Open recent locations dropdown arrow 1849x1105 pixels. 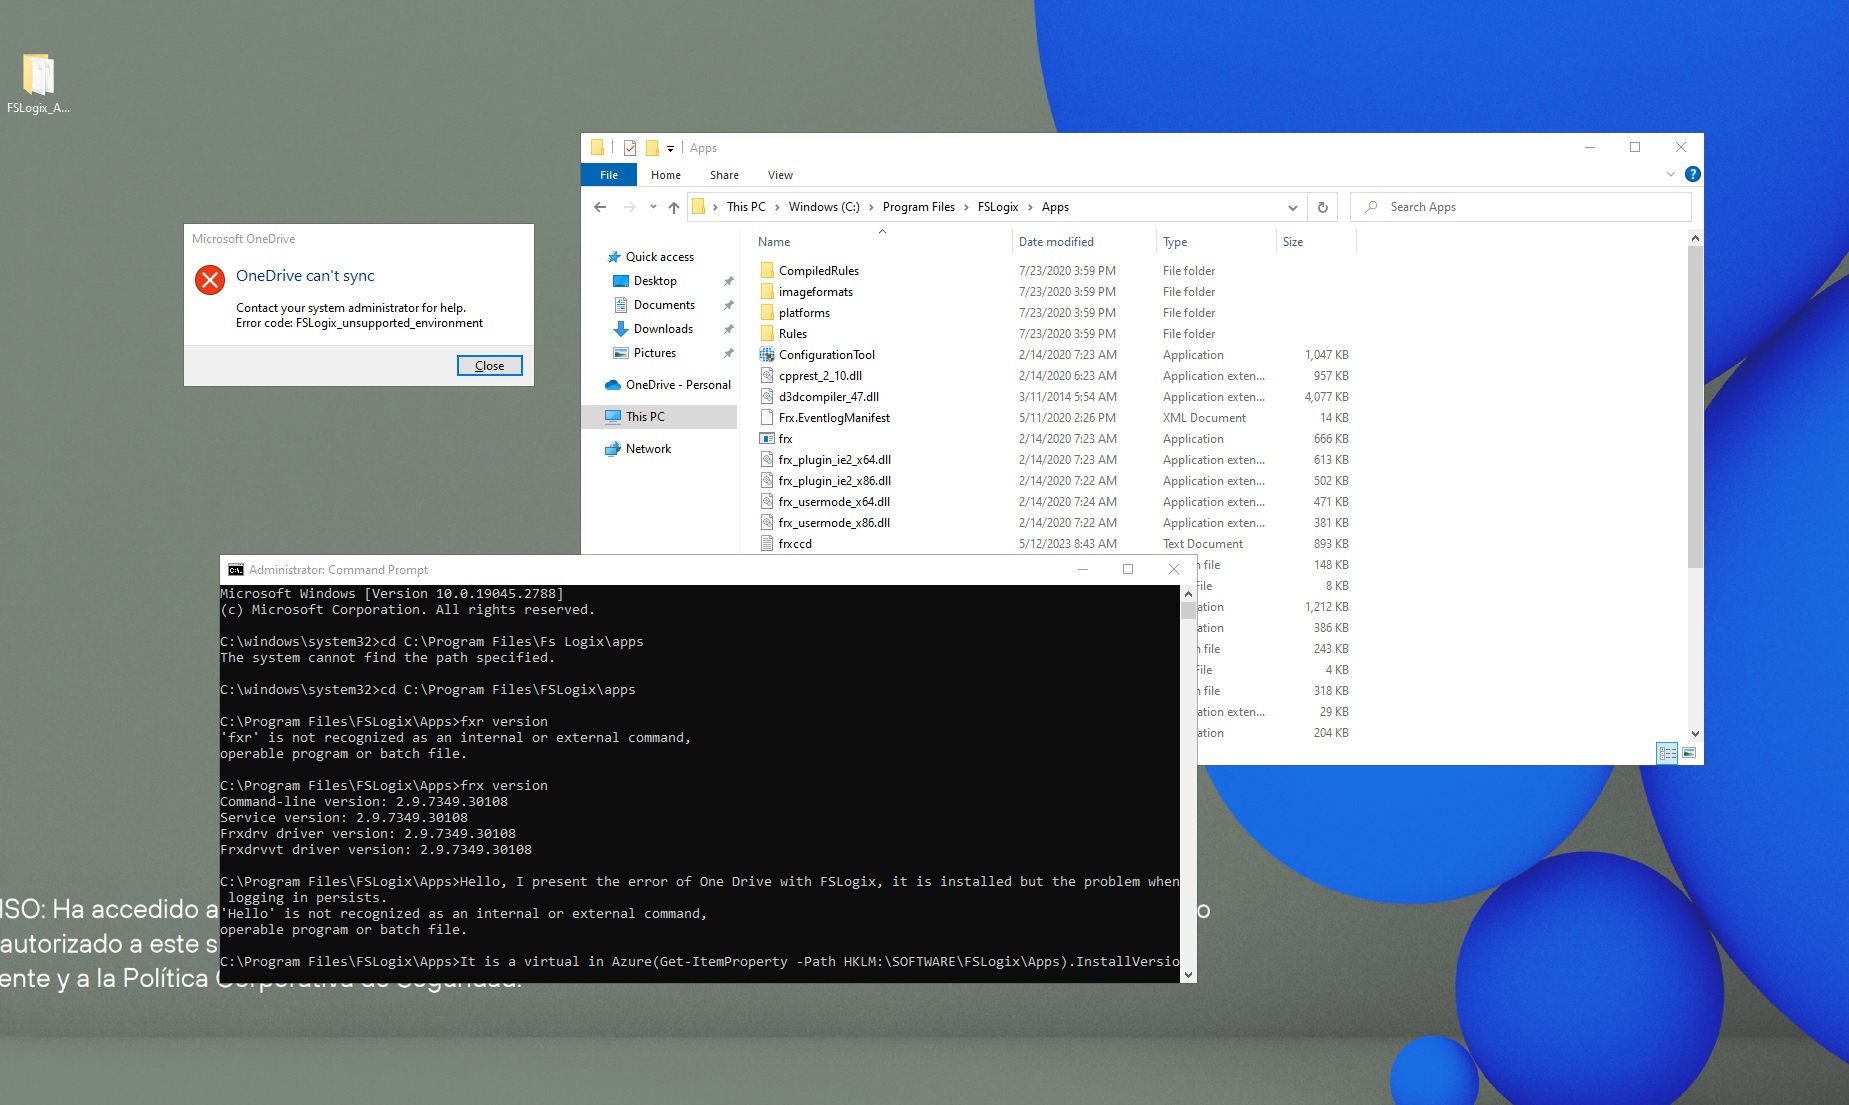click(x=653, y=207)
